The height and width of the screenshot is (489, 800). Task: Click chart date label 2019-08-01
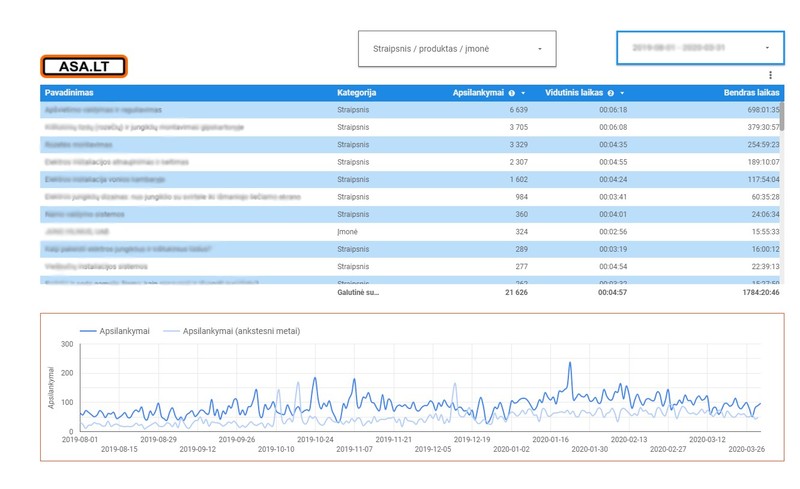coord(80,439)
